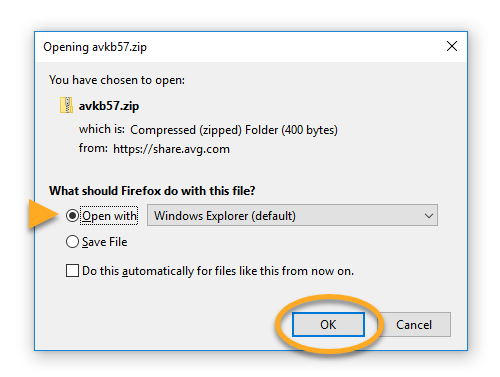
Task: Select the Open with radio button
Action: pos(72,216)
